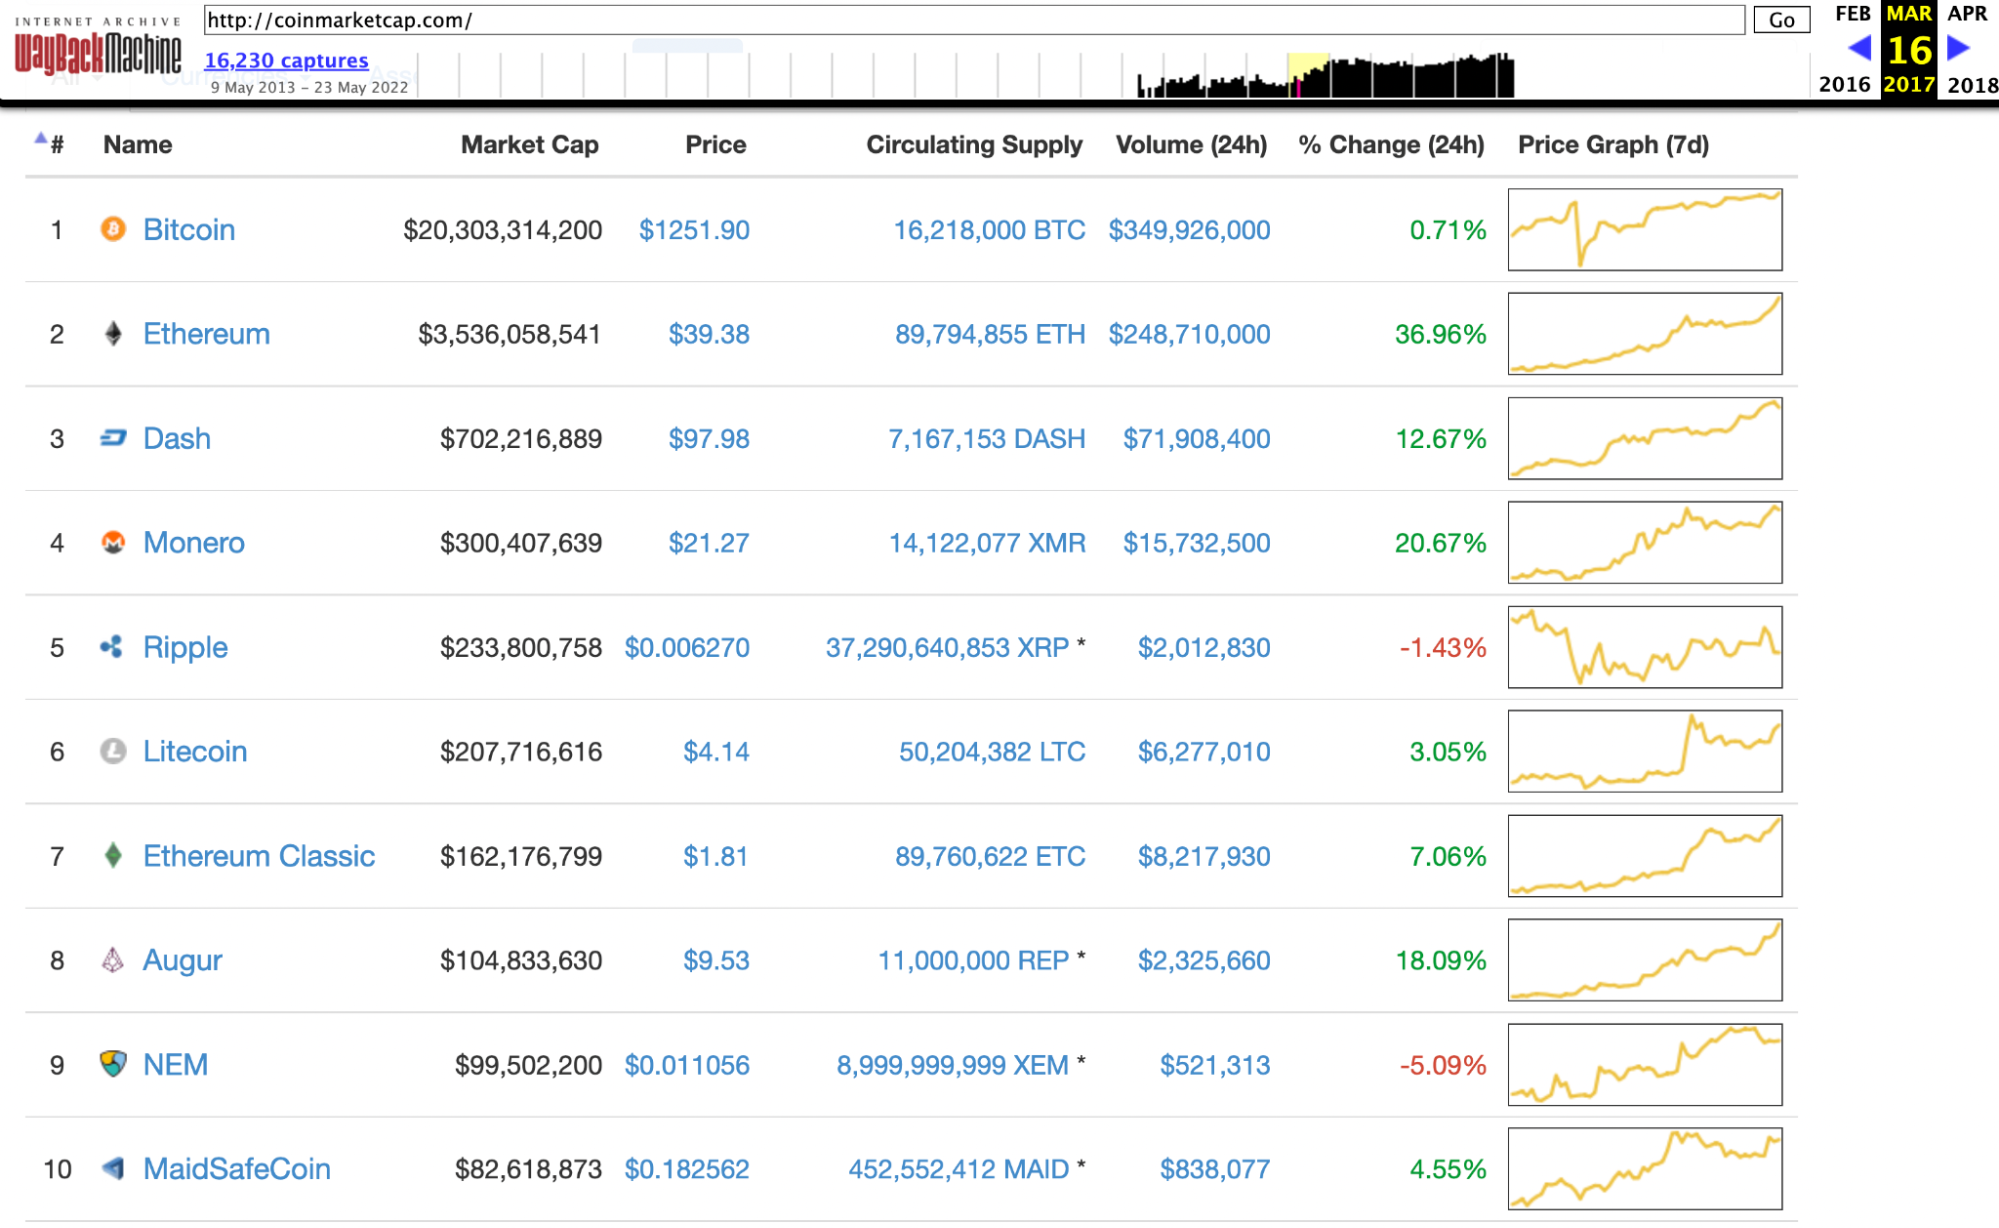The height and width of the screenshot is (1228, 1999).
Task: Click the Litecoin grey coin icon
Action: pos(113,751)
